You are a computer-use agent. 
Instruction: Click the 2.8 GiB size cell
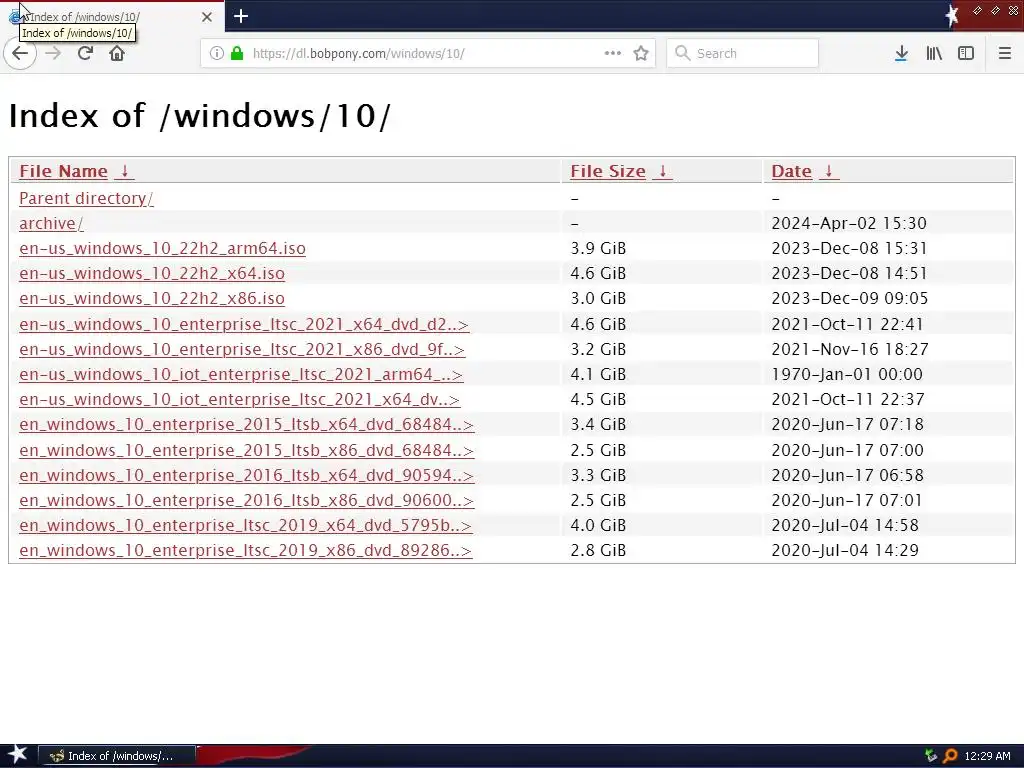(x=598, y=551)
